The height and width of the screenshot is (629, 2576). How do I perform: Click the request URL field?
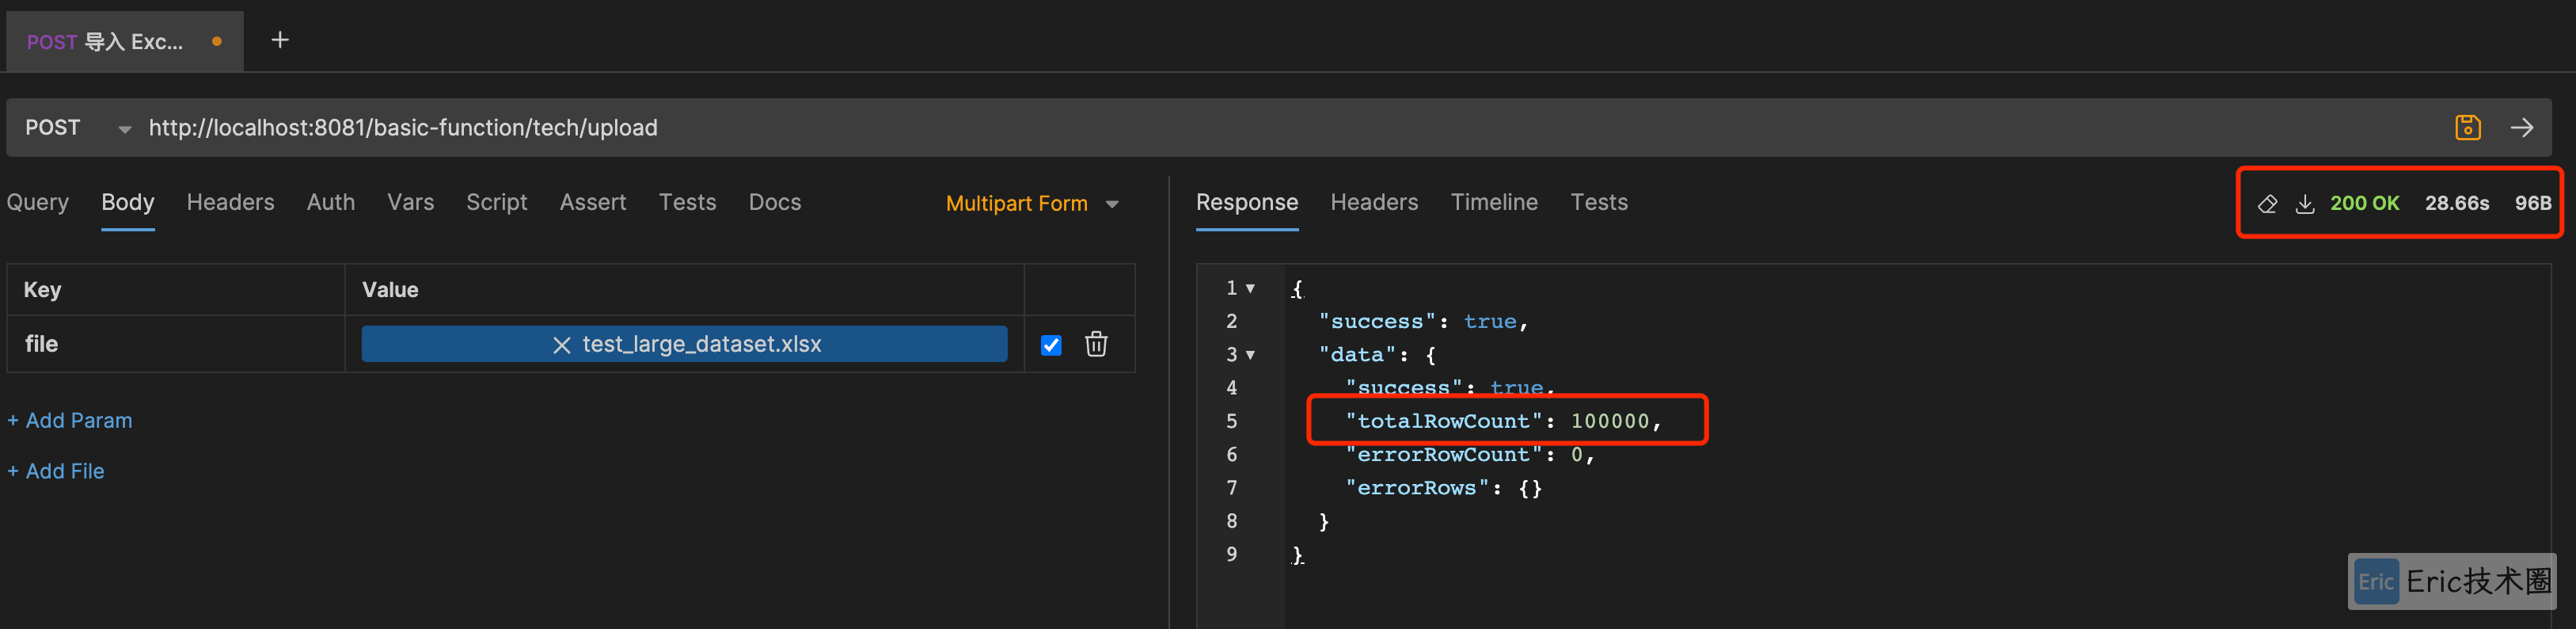[1290, 128]
